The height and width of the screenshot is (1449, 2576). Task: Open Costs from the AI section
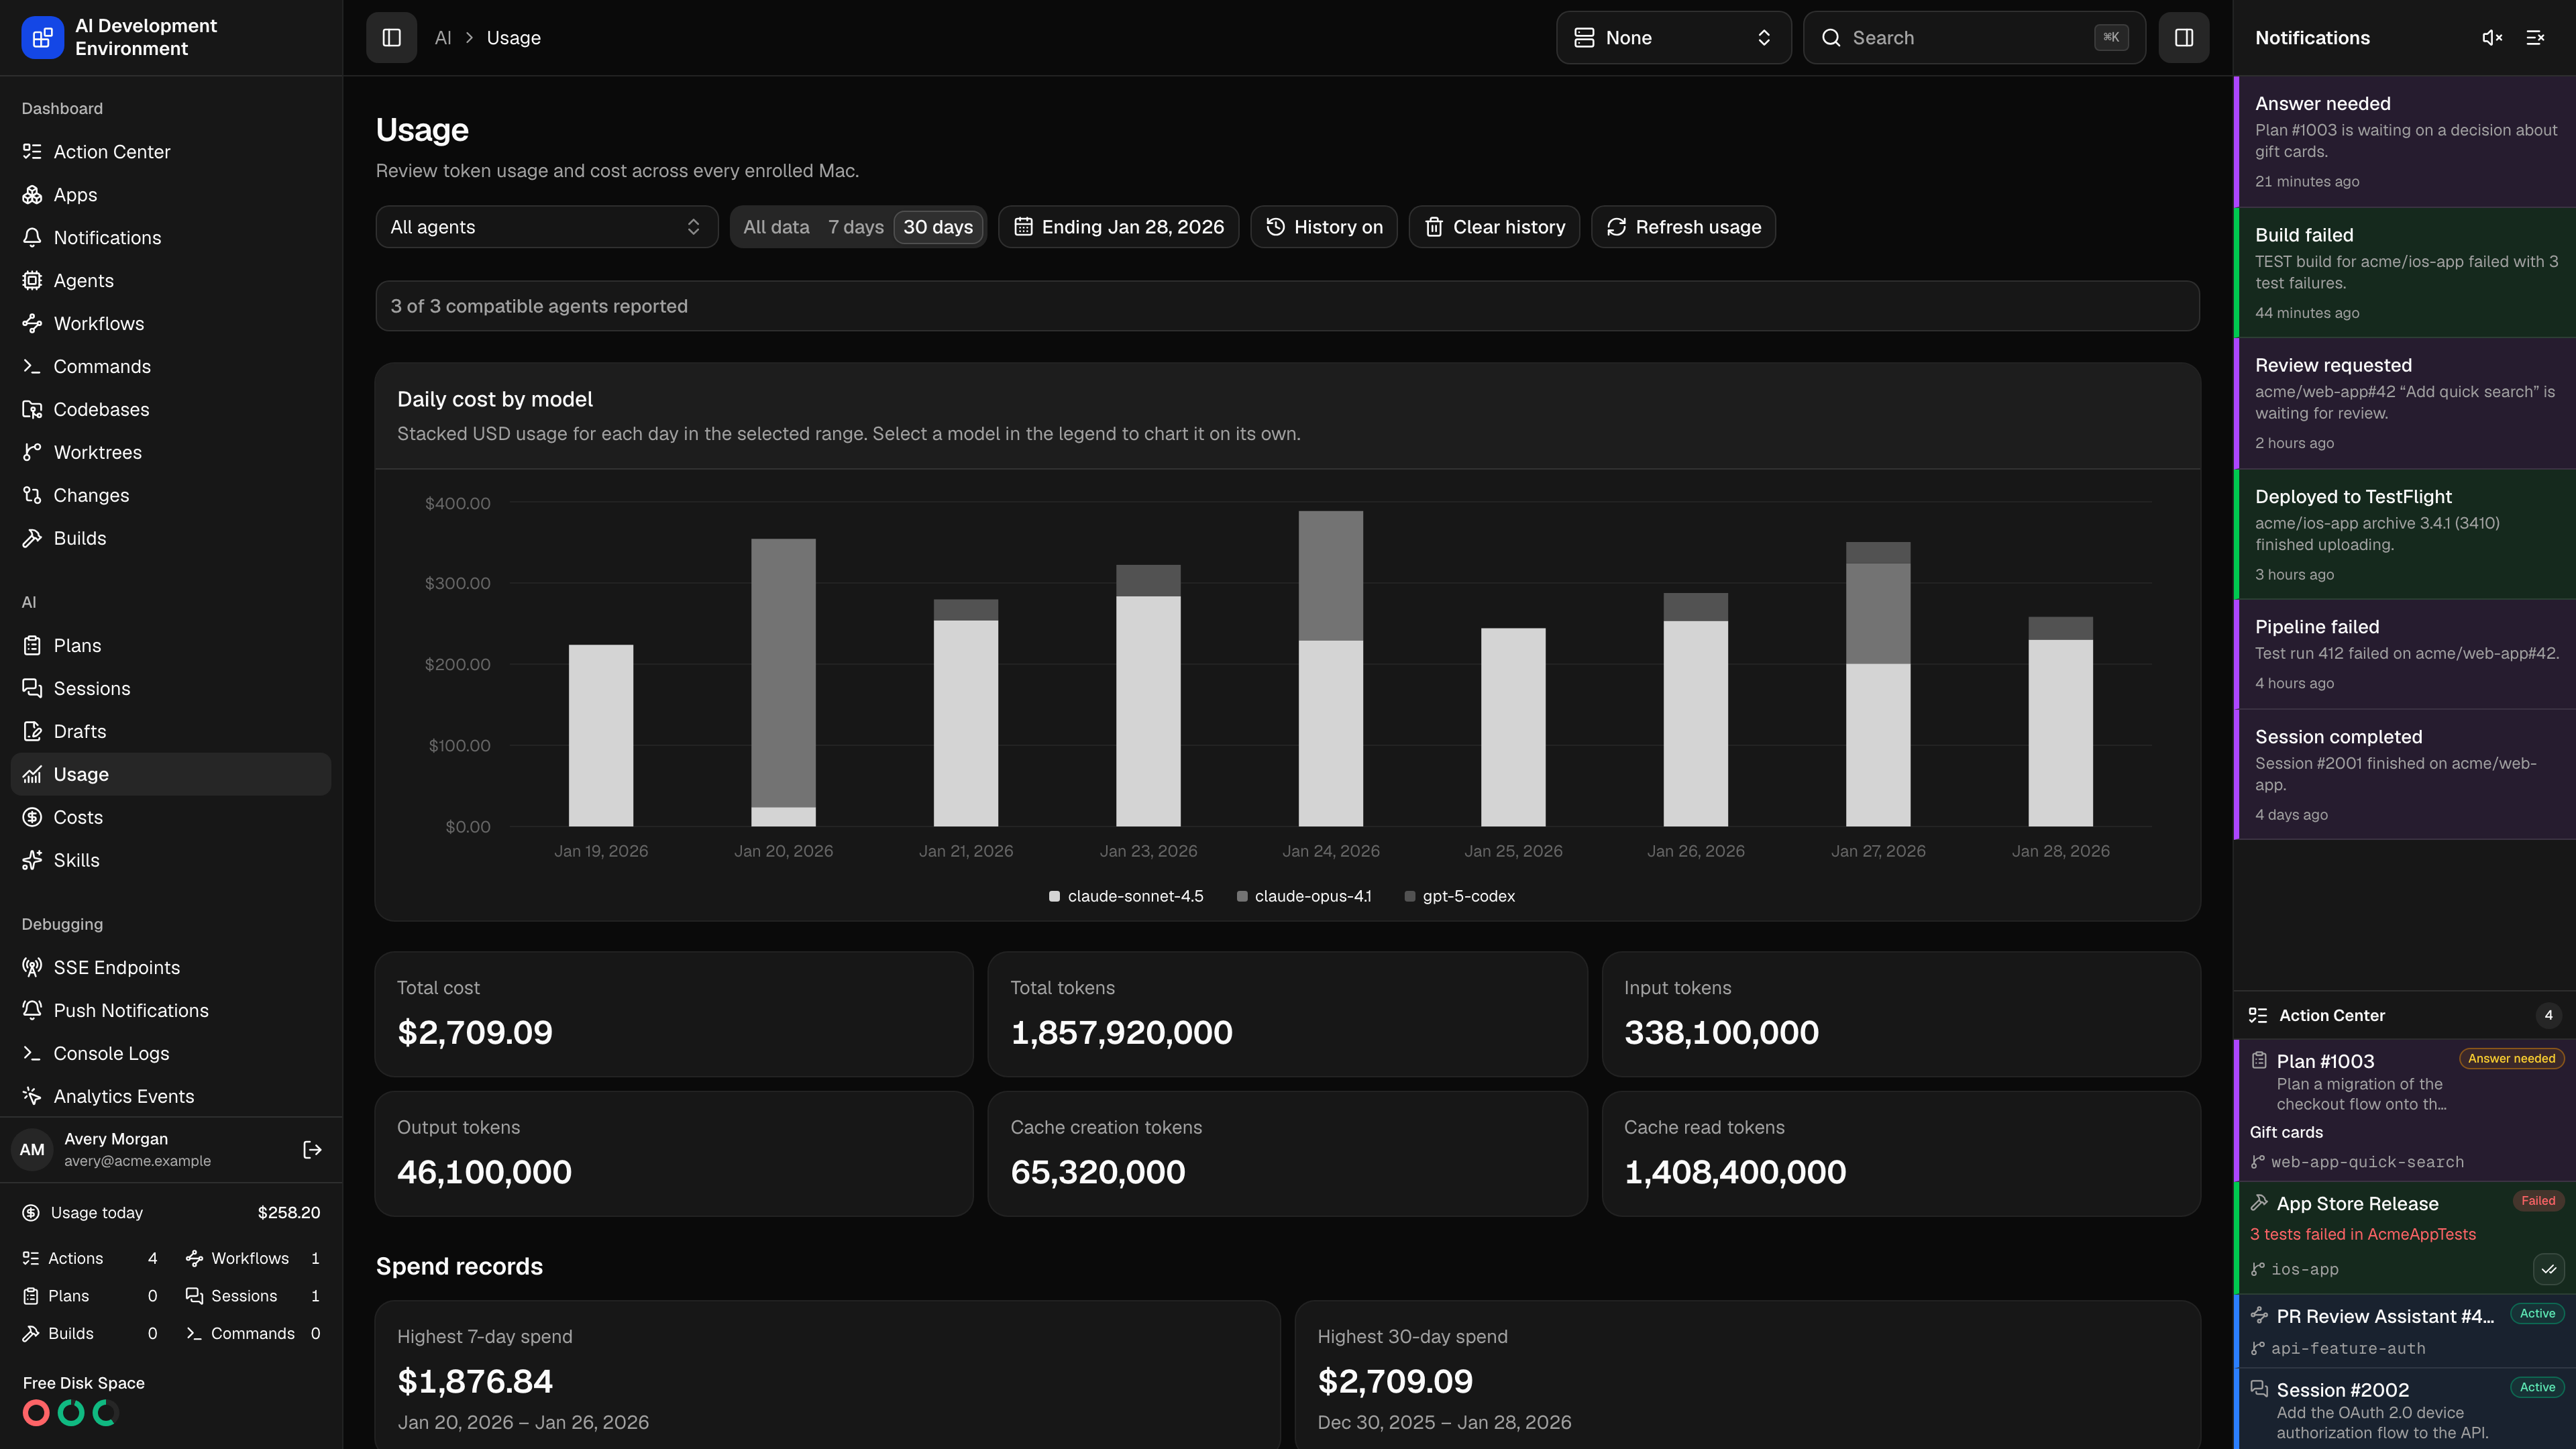click(x=170, y=818)
